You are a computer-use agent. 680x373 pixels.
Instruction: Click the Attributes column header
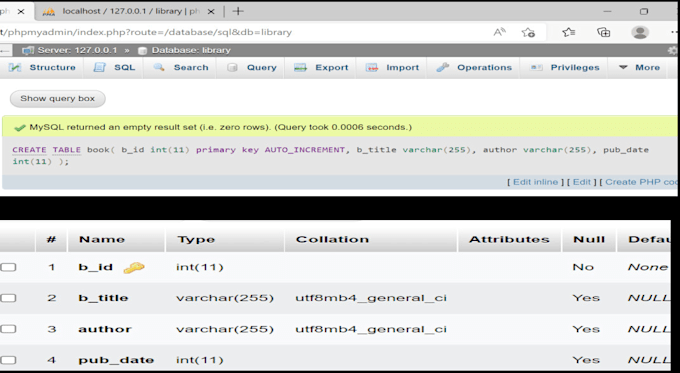509,239
